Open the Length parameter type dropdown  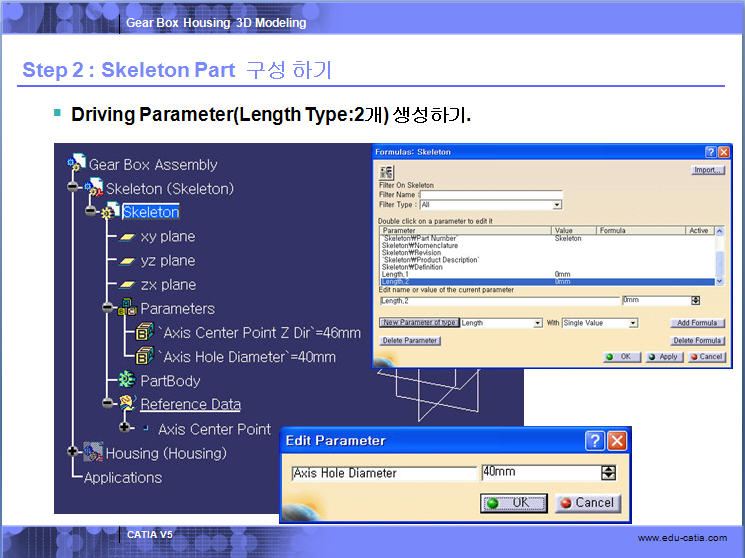(x=538, y=323)
